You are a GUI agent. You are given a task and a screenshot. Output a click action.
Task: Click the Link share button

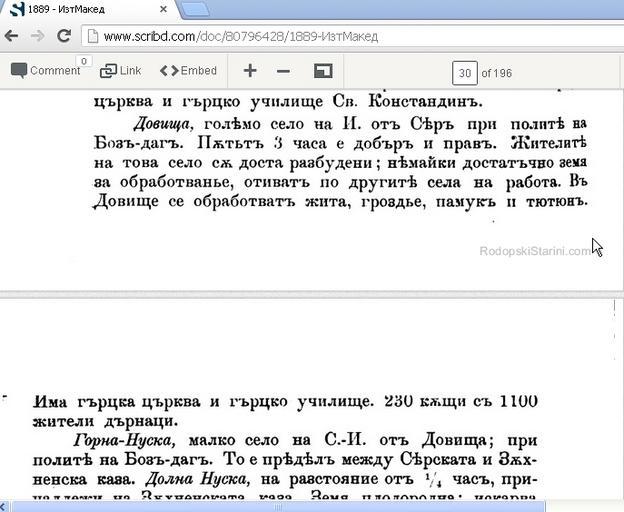coord(120,71)
